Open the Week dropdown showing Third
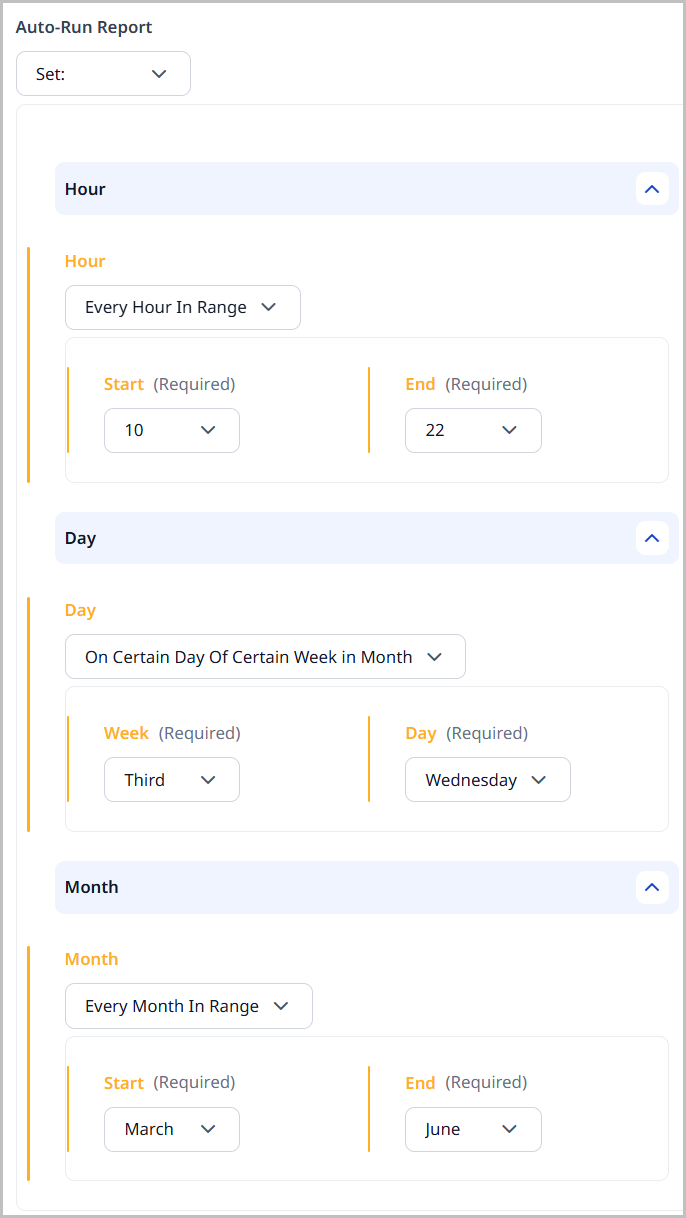The width and height of the screenshot is (686, 1218). coord(171,779)
